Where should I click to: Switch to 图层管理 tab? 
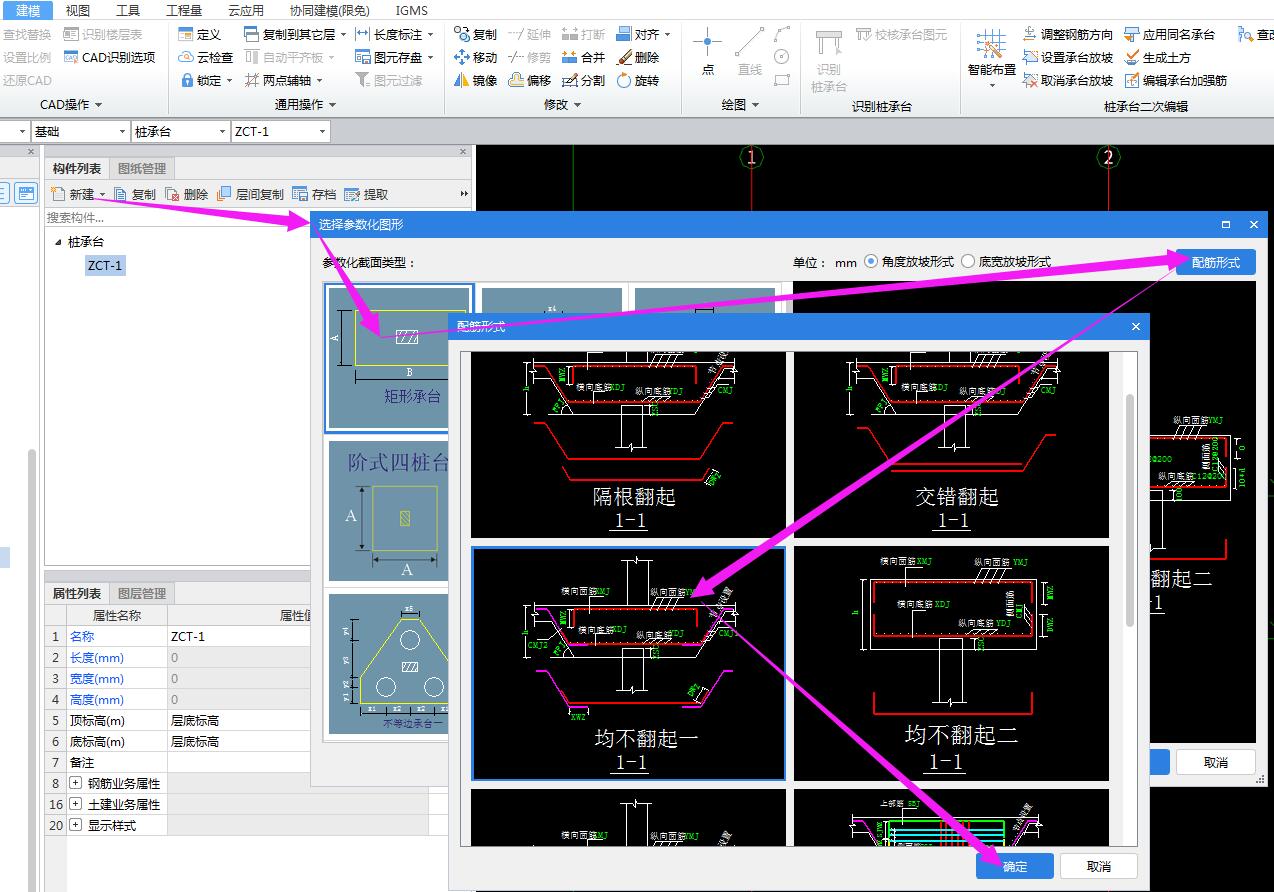(141, 593)
